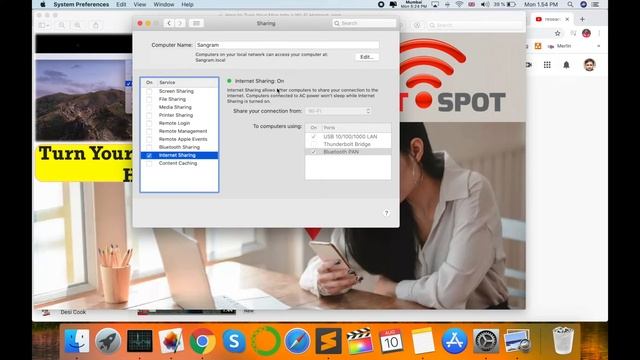This screenshot has width=640, height=360.
Task: Toggle USB 10/100/1000 LAN port checkbox
Action: point(313,137)
